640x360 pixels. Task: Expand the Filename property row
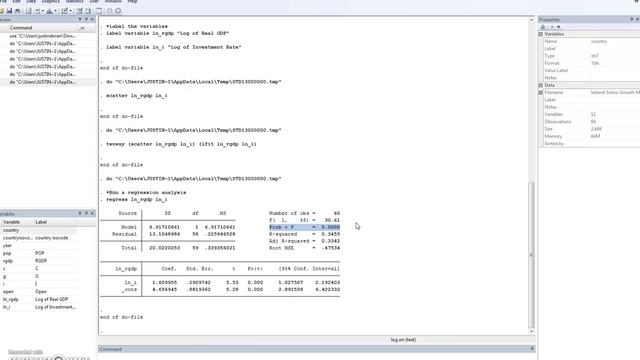pyautogui.click(x=541, y=92)
